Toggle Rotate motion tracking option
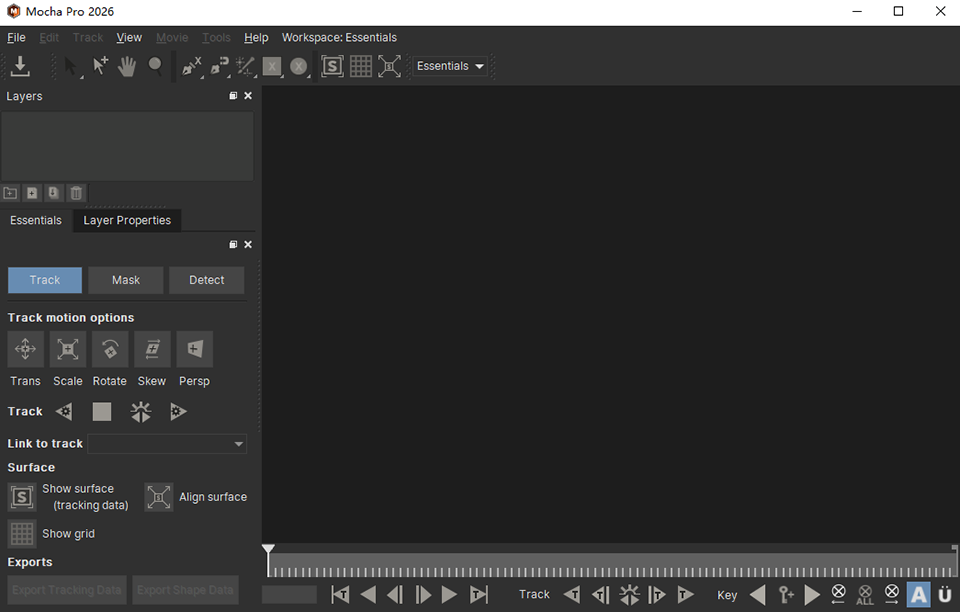960x612 pixels. [110, 349]
